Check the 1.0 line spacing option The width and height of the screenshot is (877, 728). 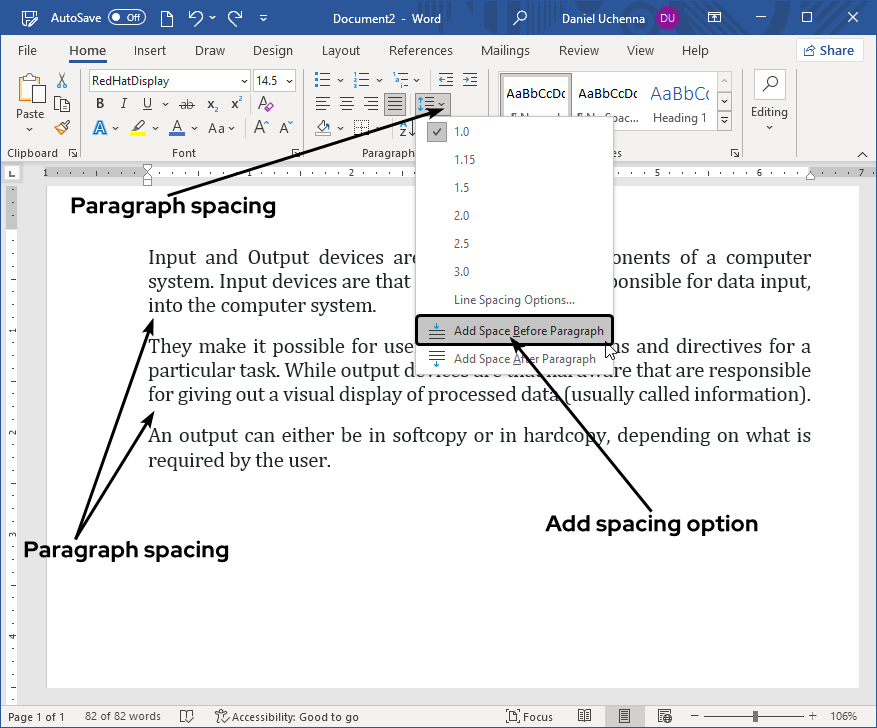pos(462,131)
